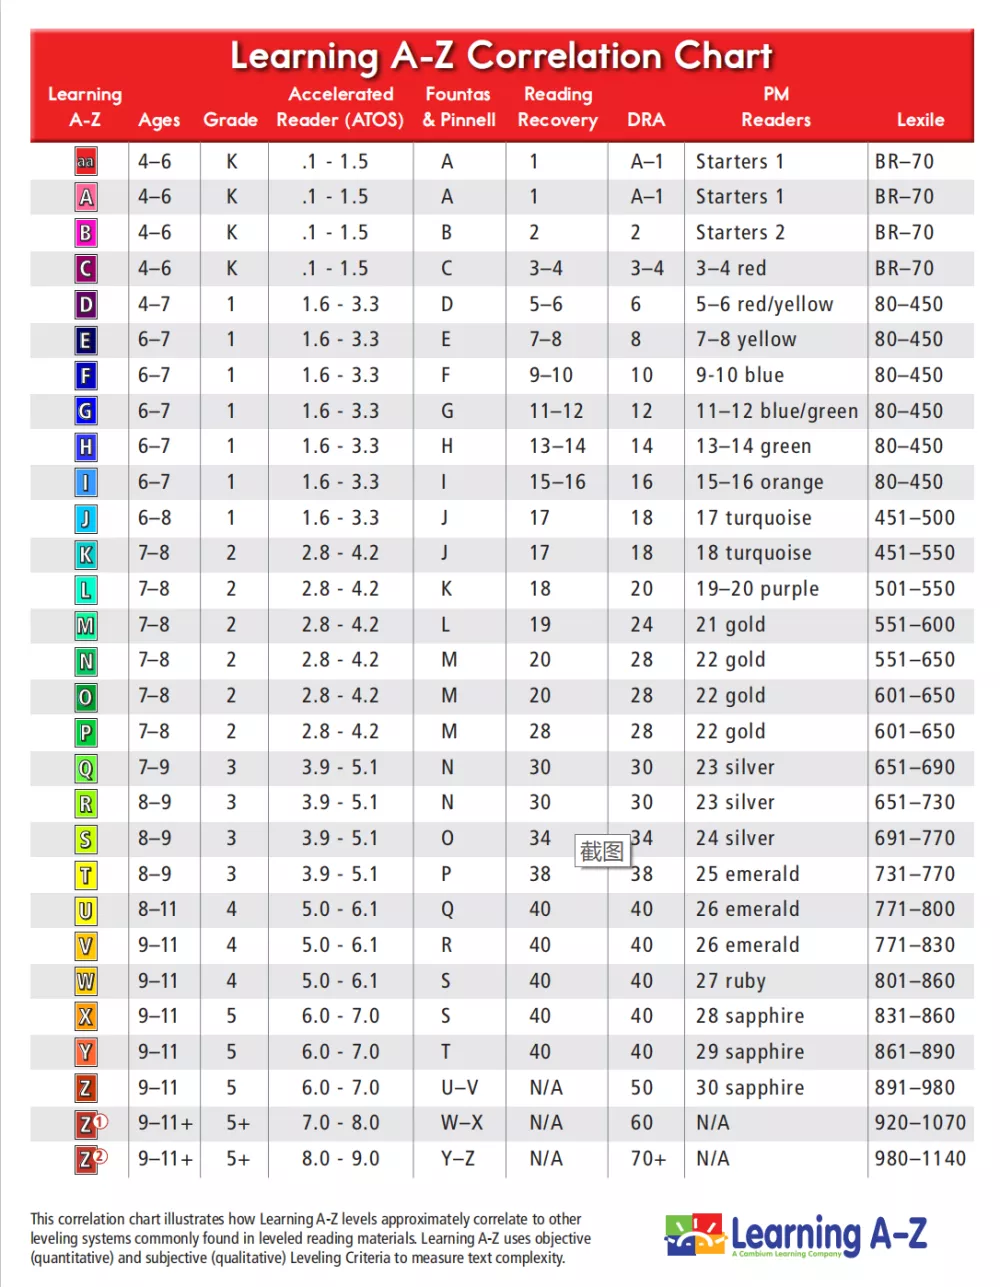
Task: Click the yellow level T icon
Action: pos(86,875)
